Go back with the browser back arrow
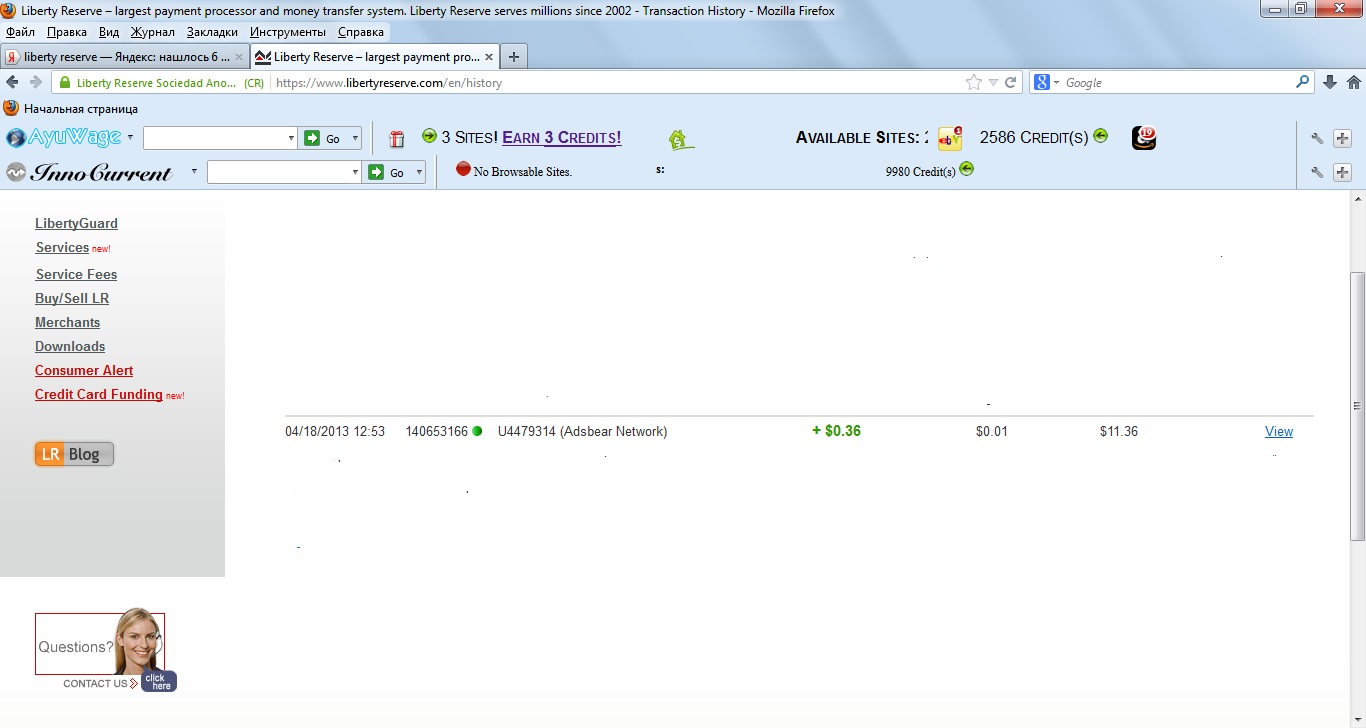The width and height of the screenshot is (1366, 728). tap(12, 83)
